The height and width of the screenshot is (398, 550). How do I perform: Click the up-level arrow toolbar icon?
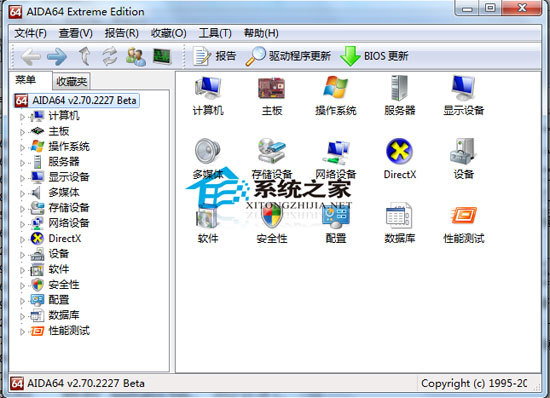(x=84, y=56)
